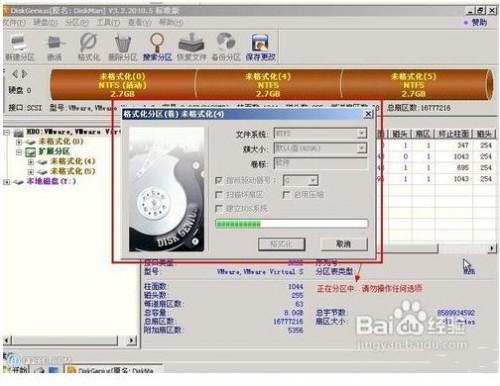Screen dimensions: 500x386
Task: Click the 扇区 (sector) column header
Action: click(423, 134)
